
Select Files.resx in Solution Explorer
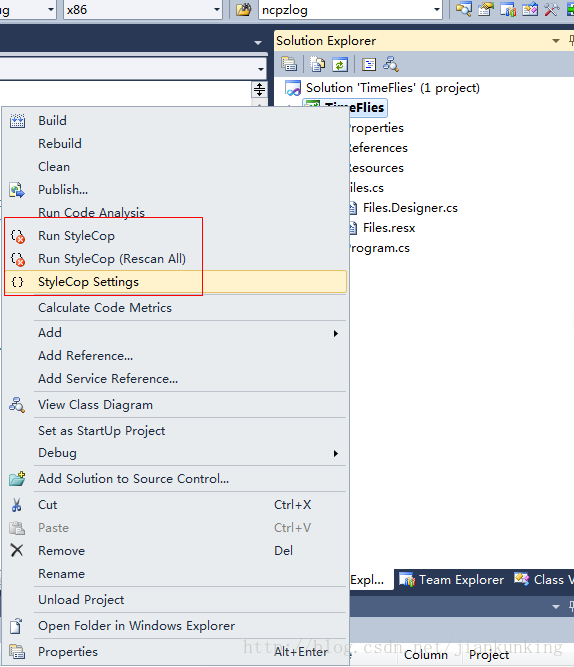coord(389,228)
